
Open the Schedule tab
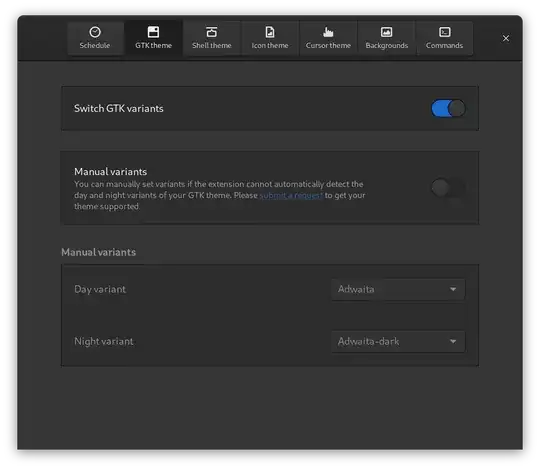tap(95, 38)
